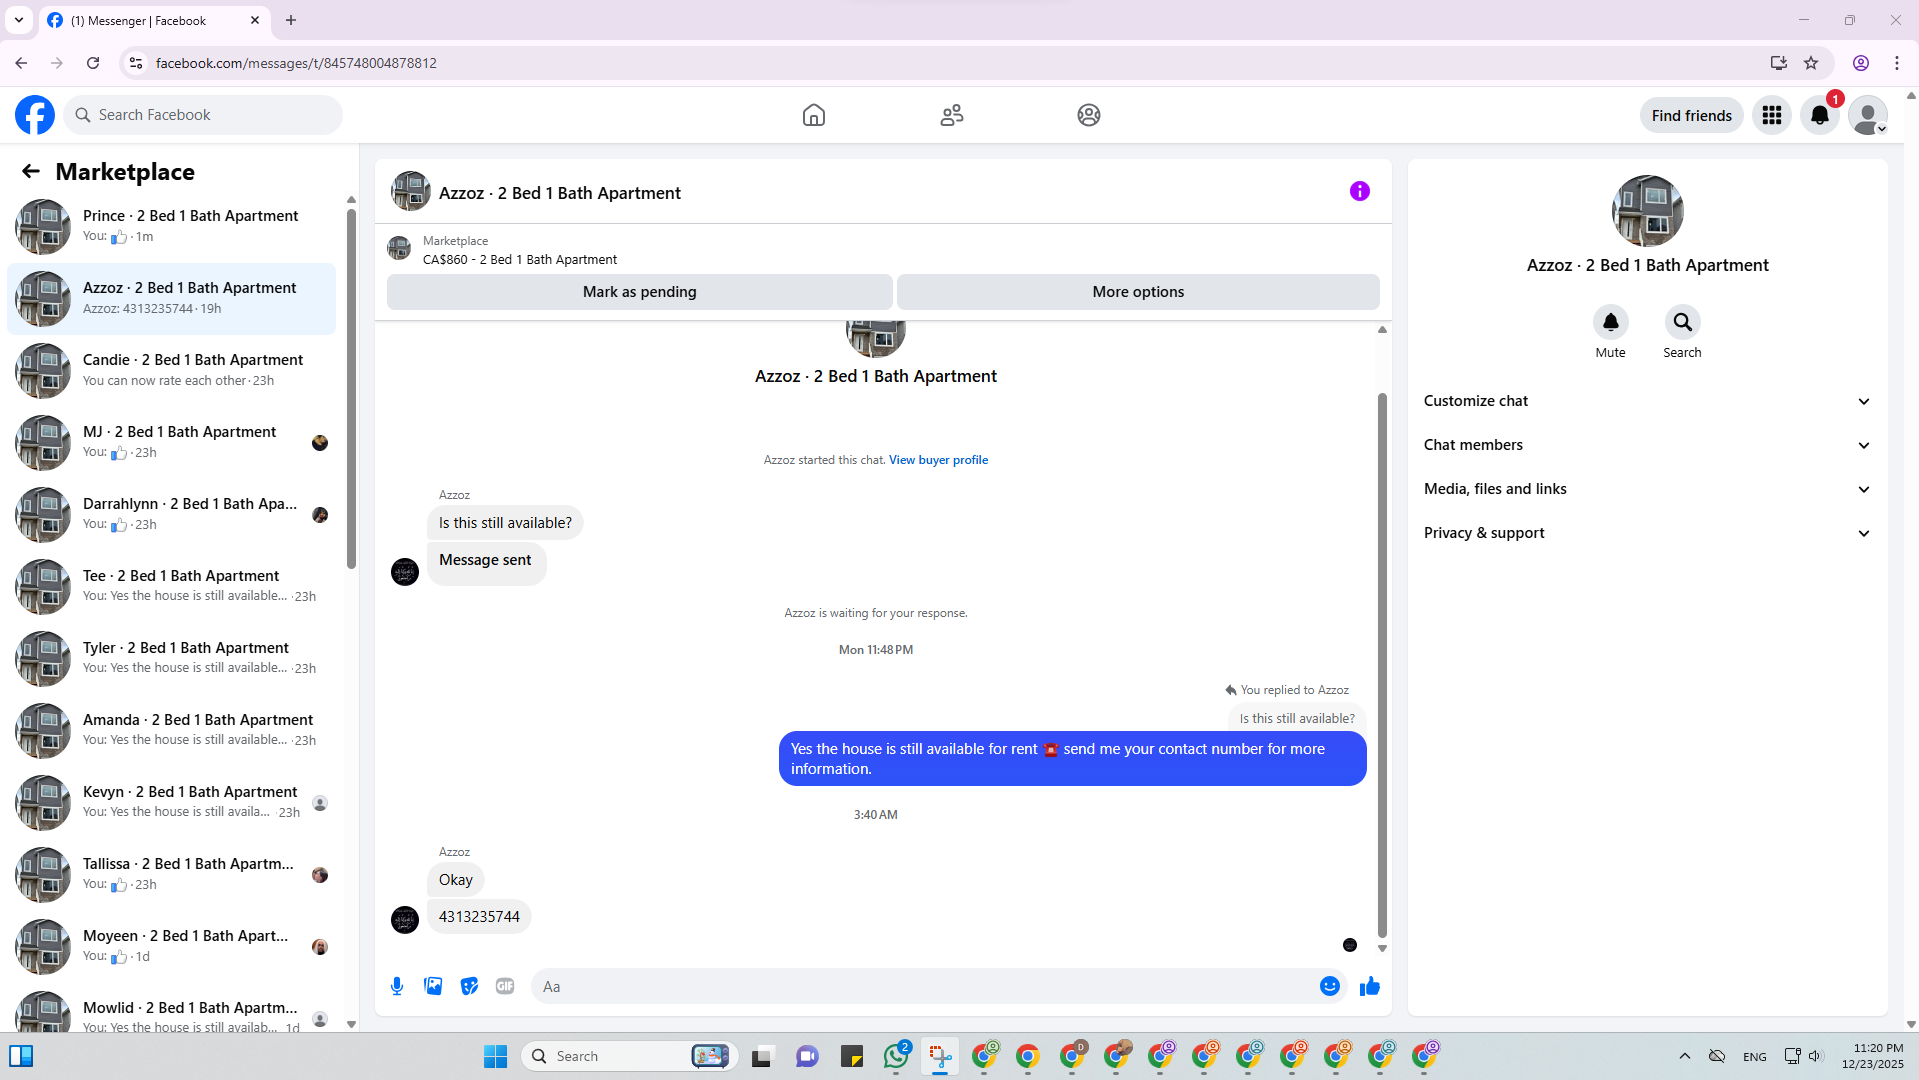
Task: Open Tee 2 Bed 1 Bath conversation
Action: [172, 587]
